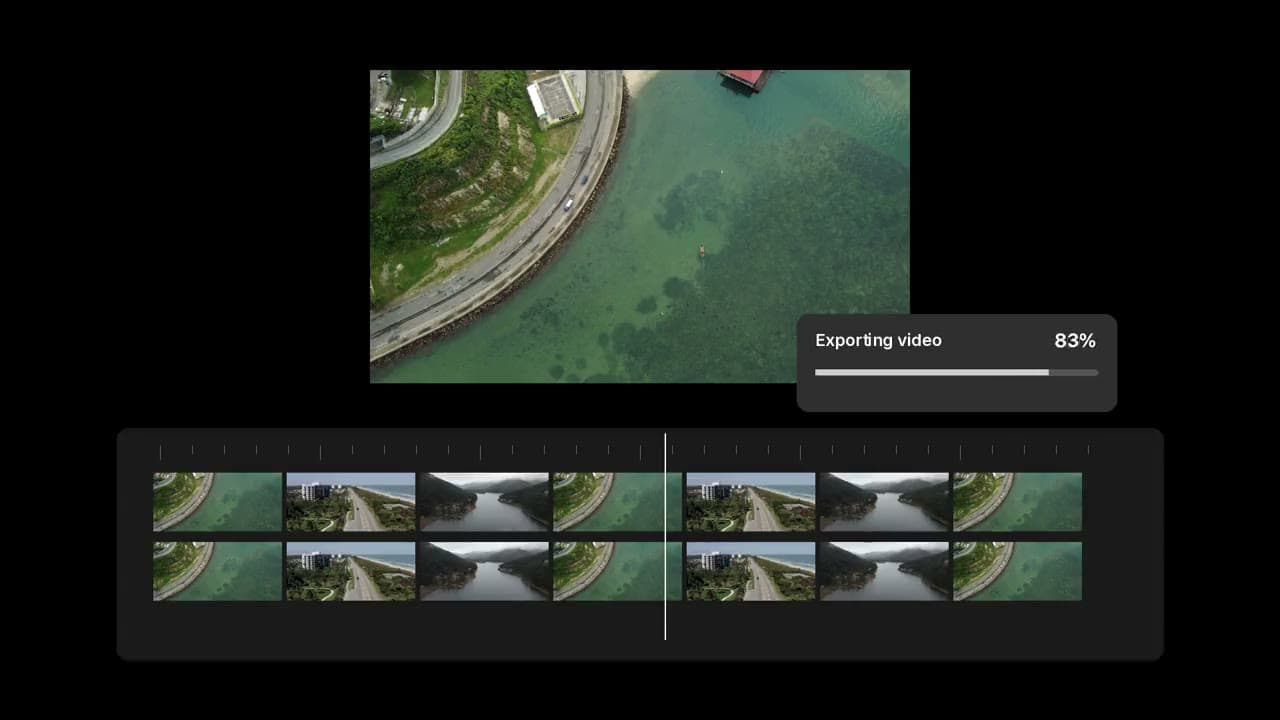This screenshot has width=1280, height=720.
Task: Select second building-and-road clip in bottom track
Action: pyautogui.click(x=751, y=571)
